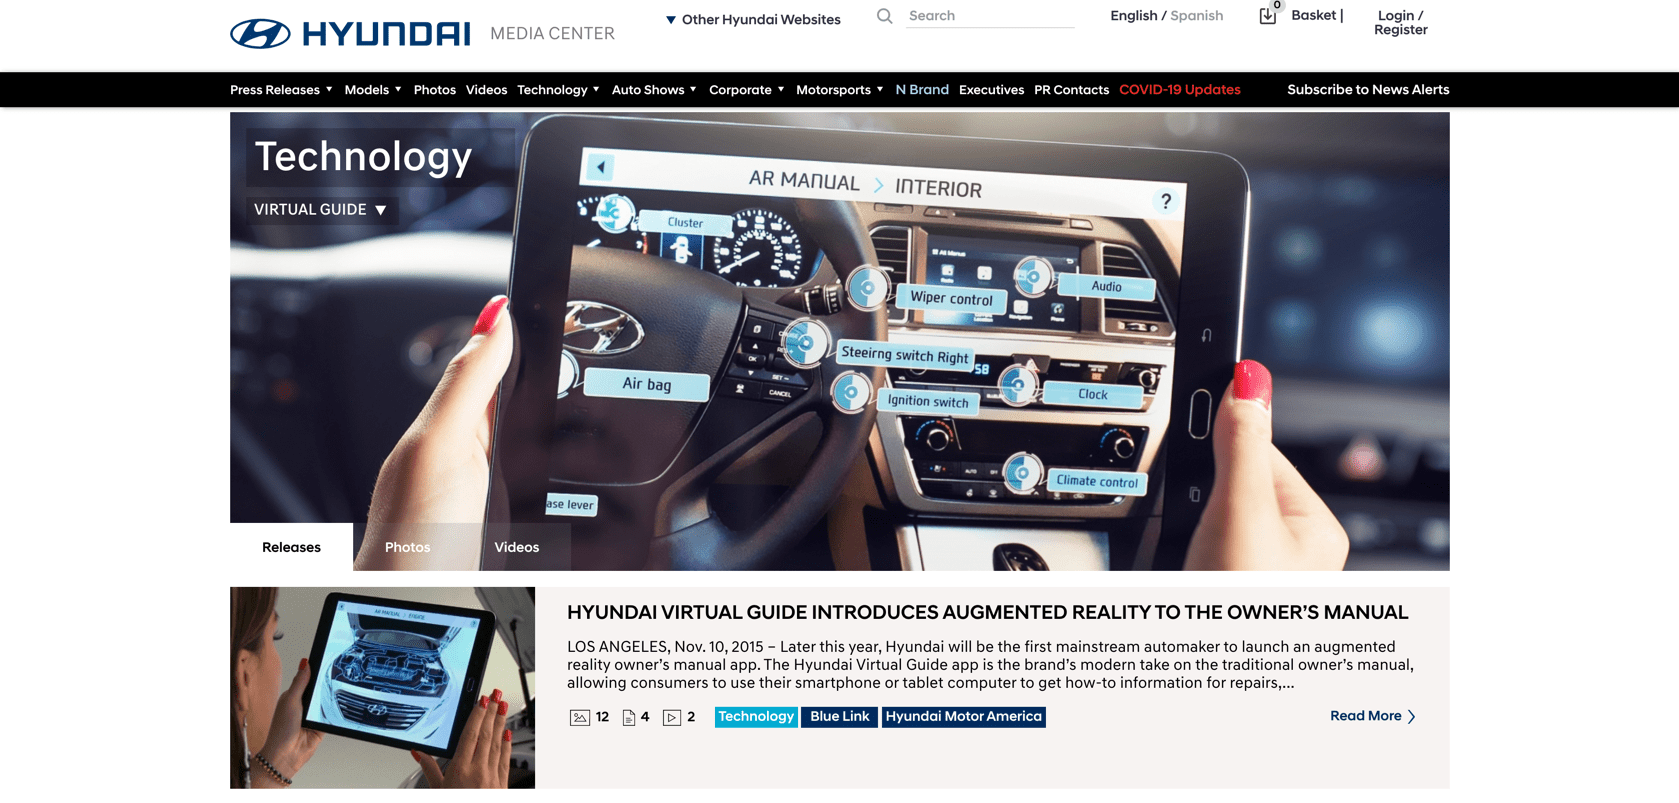Screen dimensions: 1679x803
Task: Expand the Corporate menu
Action: pos(747,90)
